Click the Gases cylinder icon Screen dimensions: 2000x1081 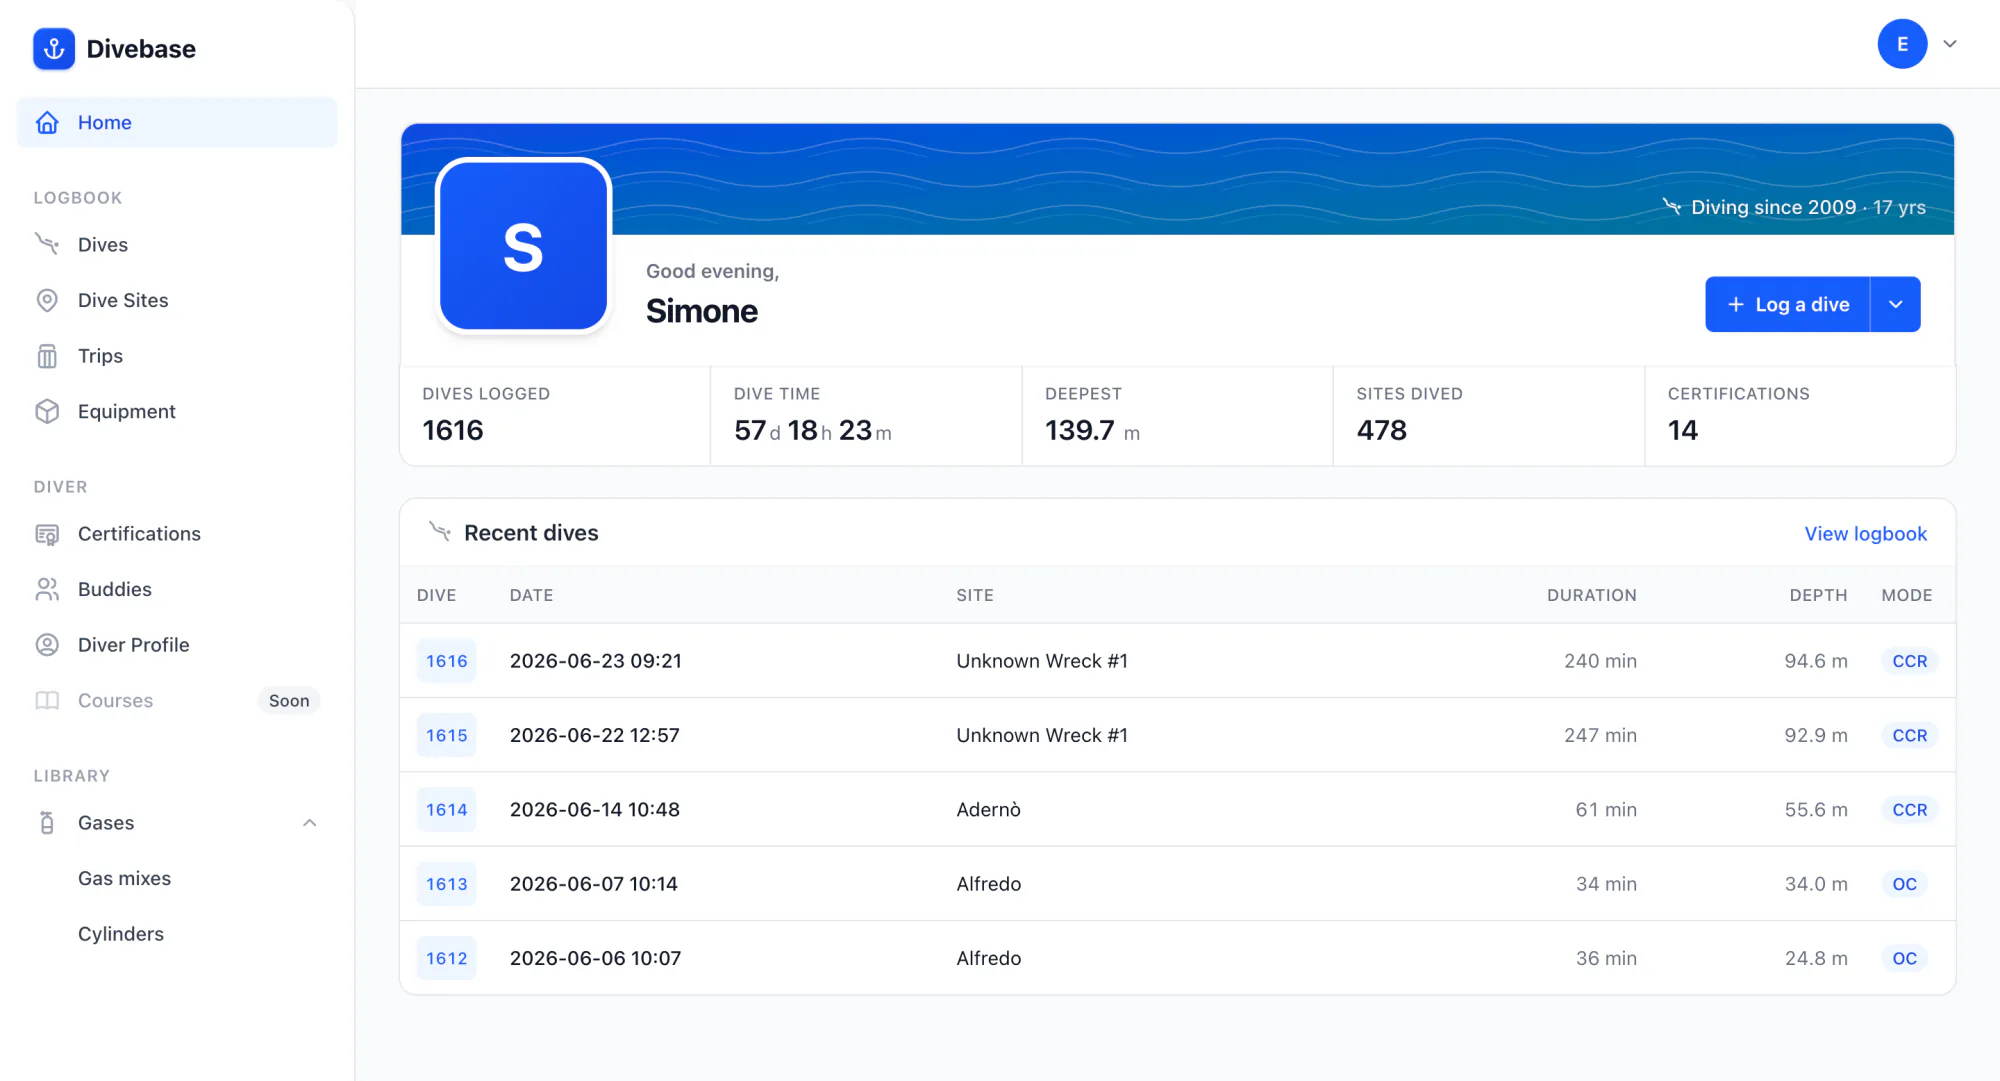click(47, 822)
